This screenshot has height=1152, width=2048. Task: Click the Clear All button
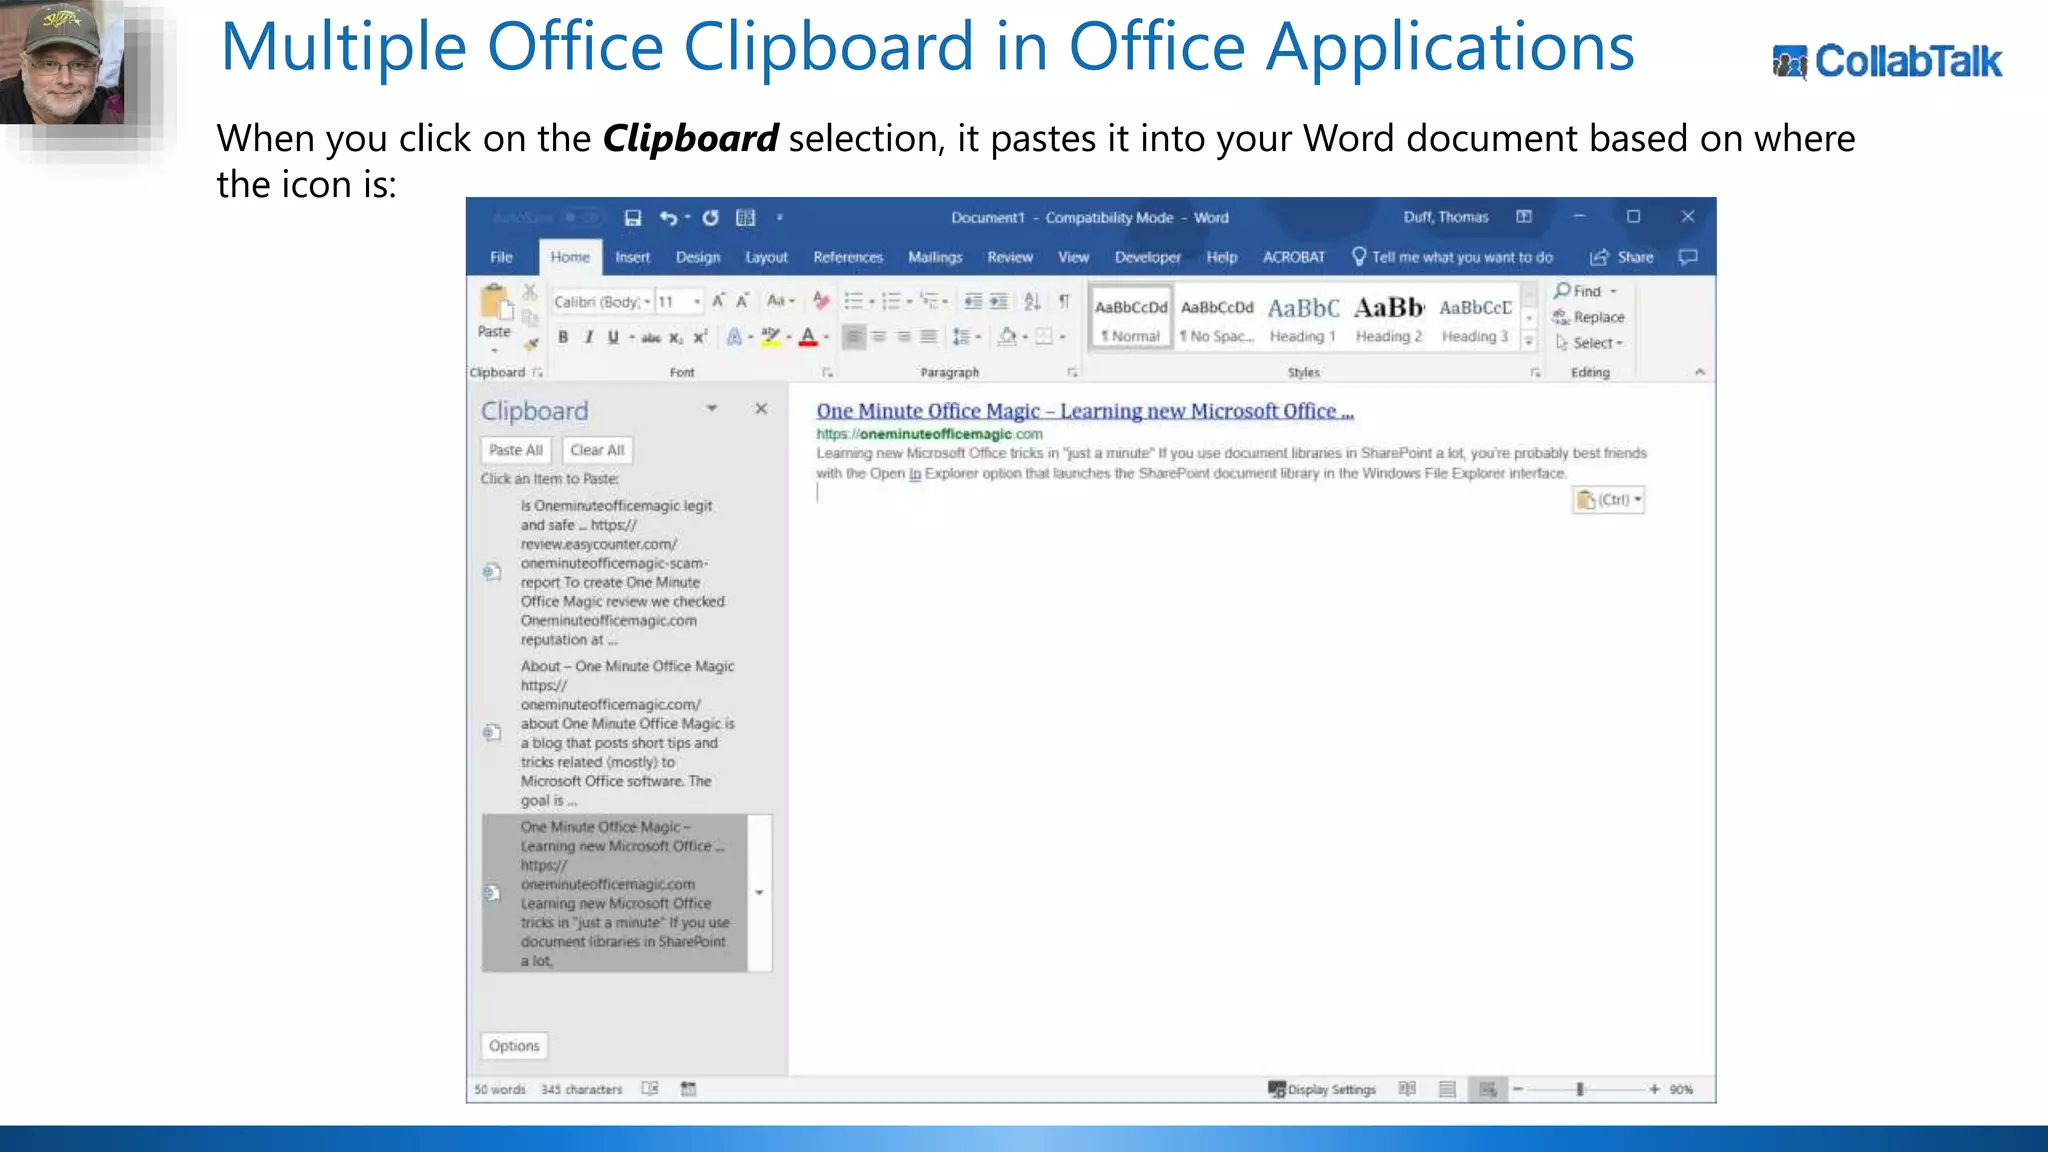pyautogui.click(x=597, y=450)
